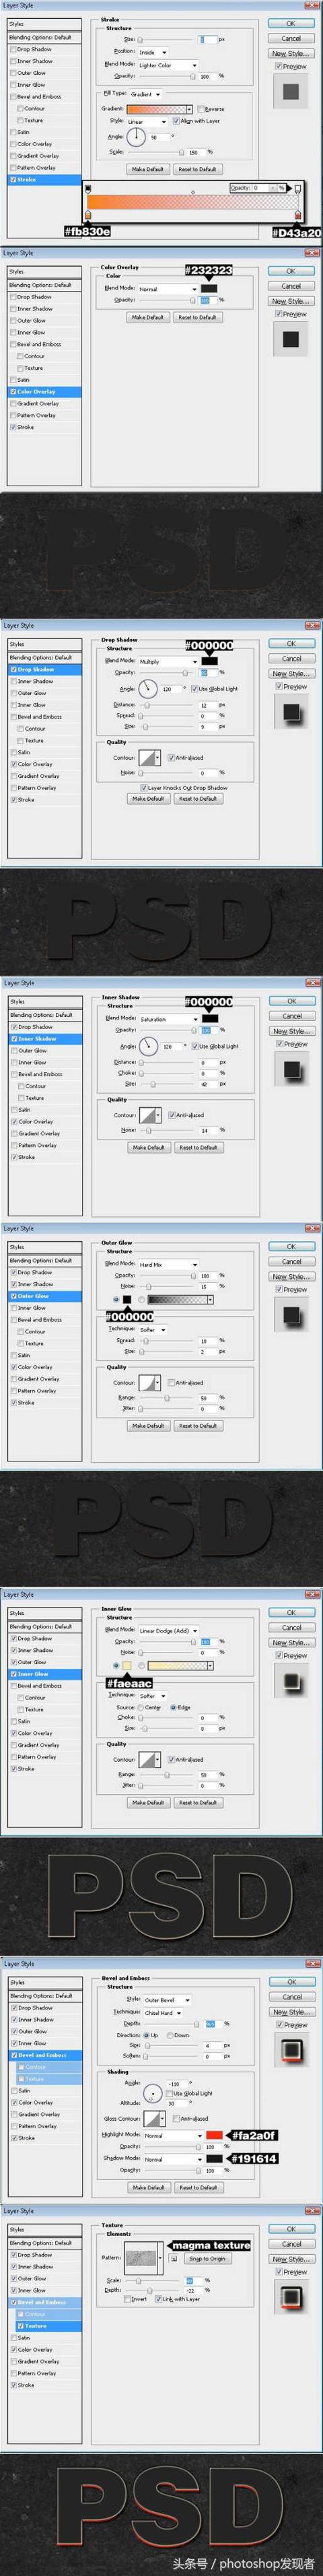Image resolution: width=323 pixels, height=2576 pixels.
Task: Click Cancel in the Color Overlay dialog
Action: pos(291,286)
